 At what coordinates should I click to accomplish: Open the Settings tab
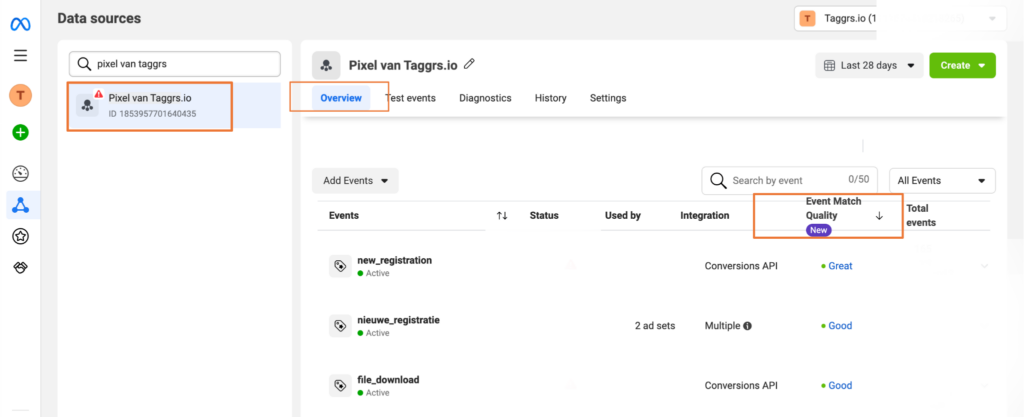(608, 98)
